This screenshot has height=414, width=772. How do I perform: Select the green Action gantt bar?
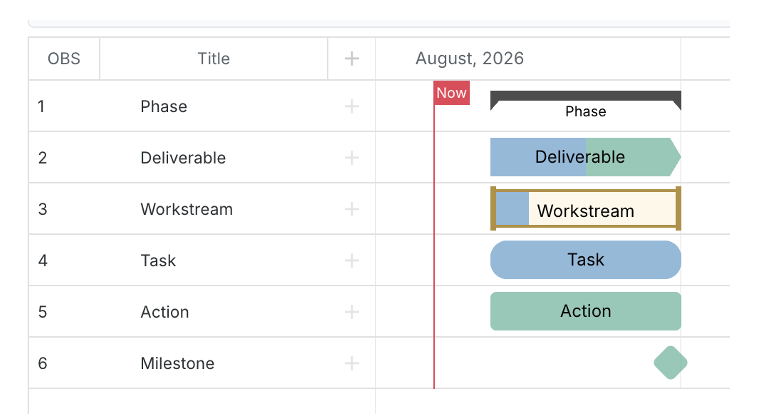[585, 311]
